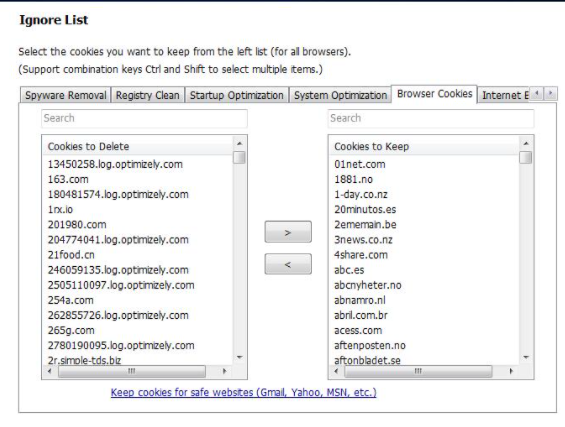Click the tab strip scroll-right arrow

tap(550, 94)
